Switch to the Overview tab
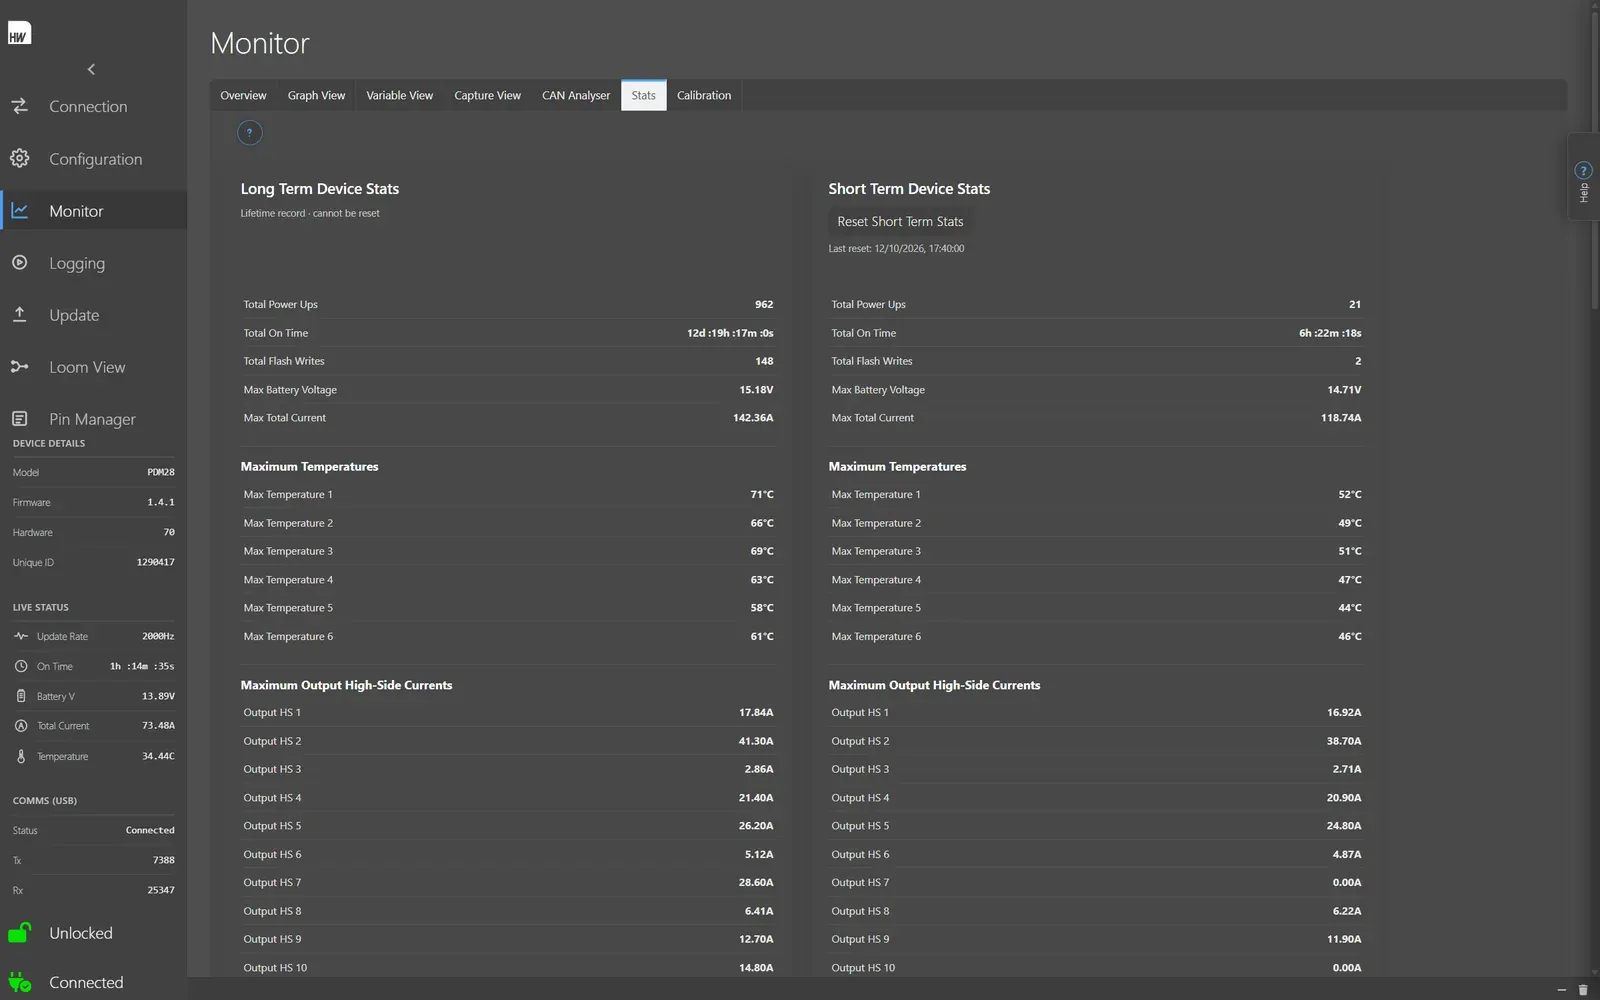The image size is (1600, 1000). tap(243, 95)
